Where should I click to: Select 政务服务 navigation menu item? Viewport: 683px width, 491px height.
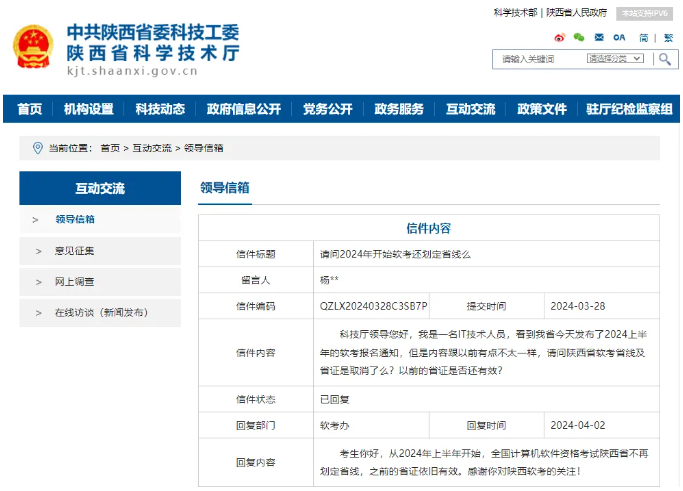coord(398,109)
